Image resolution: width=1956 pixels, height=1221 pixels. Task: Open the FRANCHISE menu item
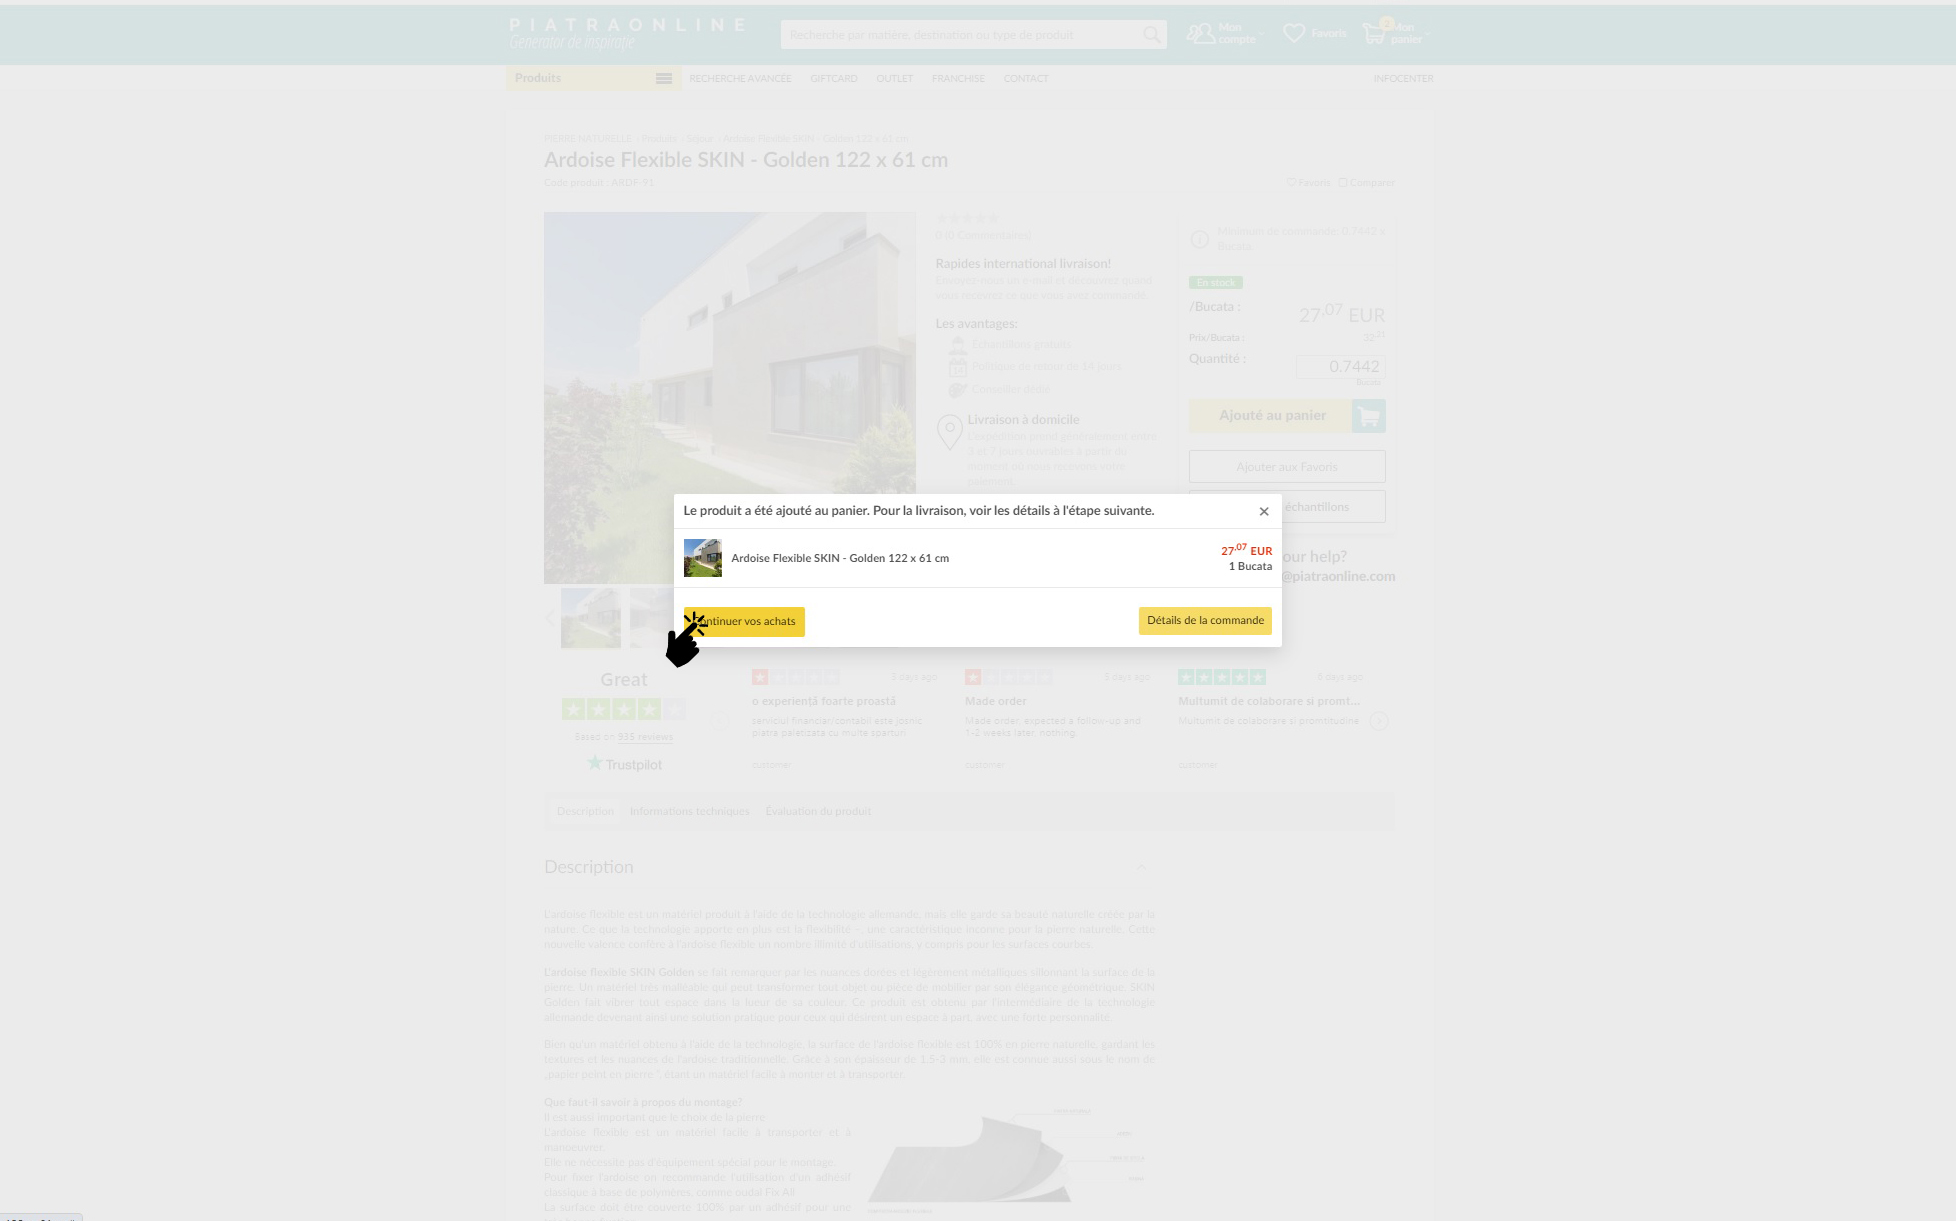tap(958, 79)
